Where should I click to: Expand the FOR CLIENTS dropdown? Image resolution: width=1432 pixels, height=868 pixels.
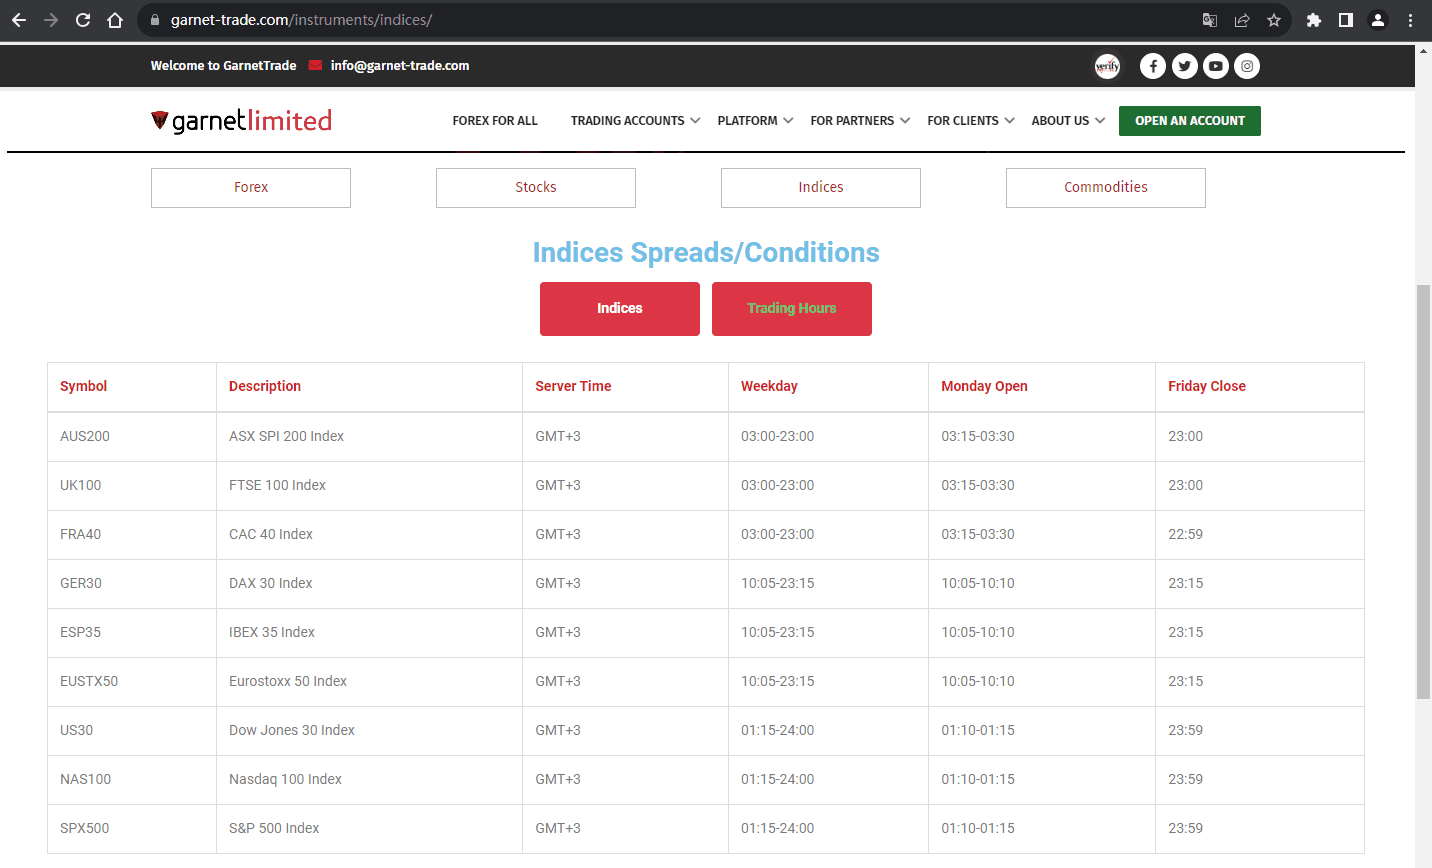[x=970, y=120]
